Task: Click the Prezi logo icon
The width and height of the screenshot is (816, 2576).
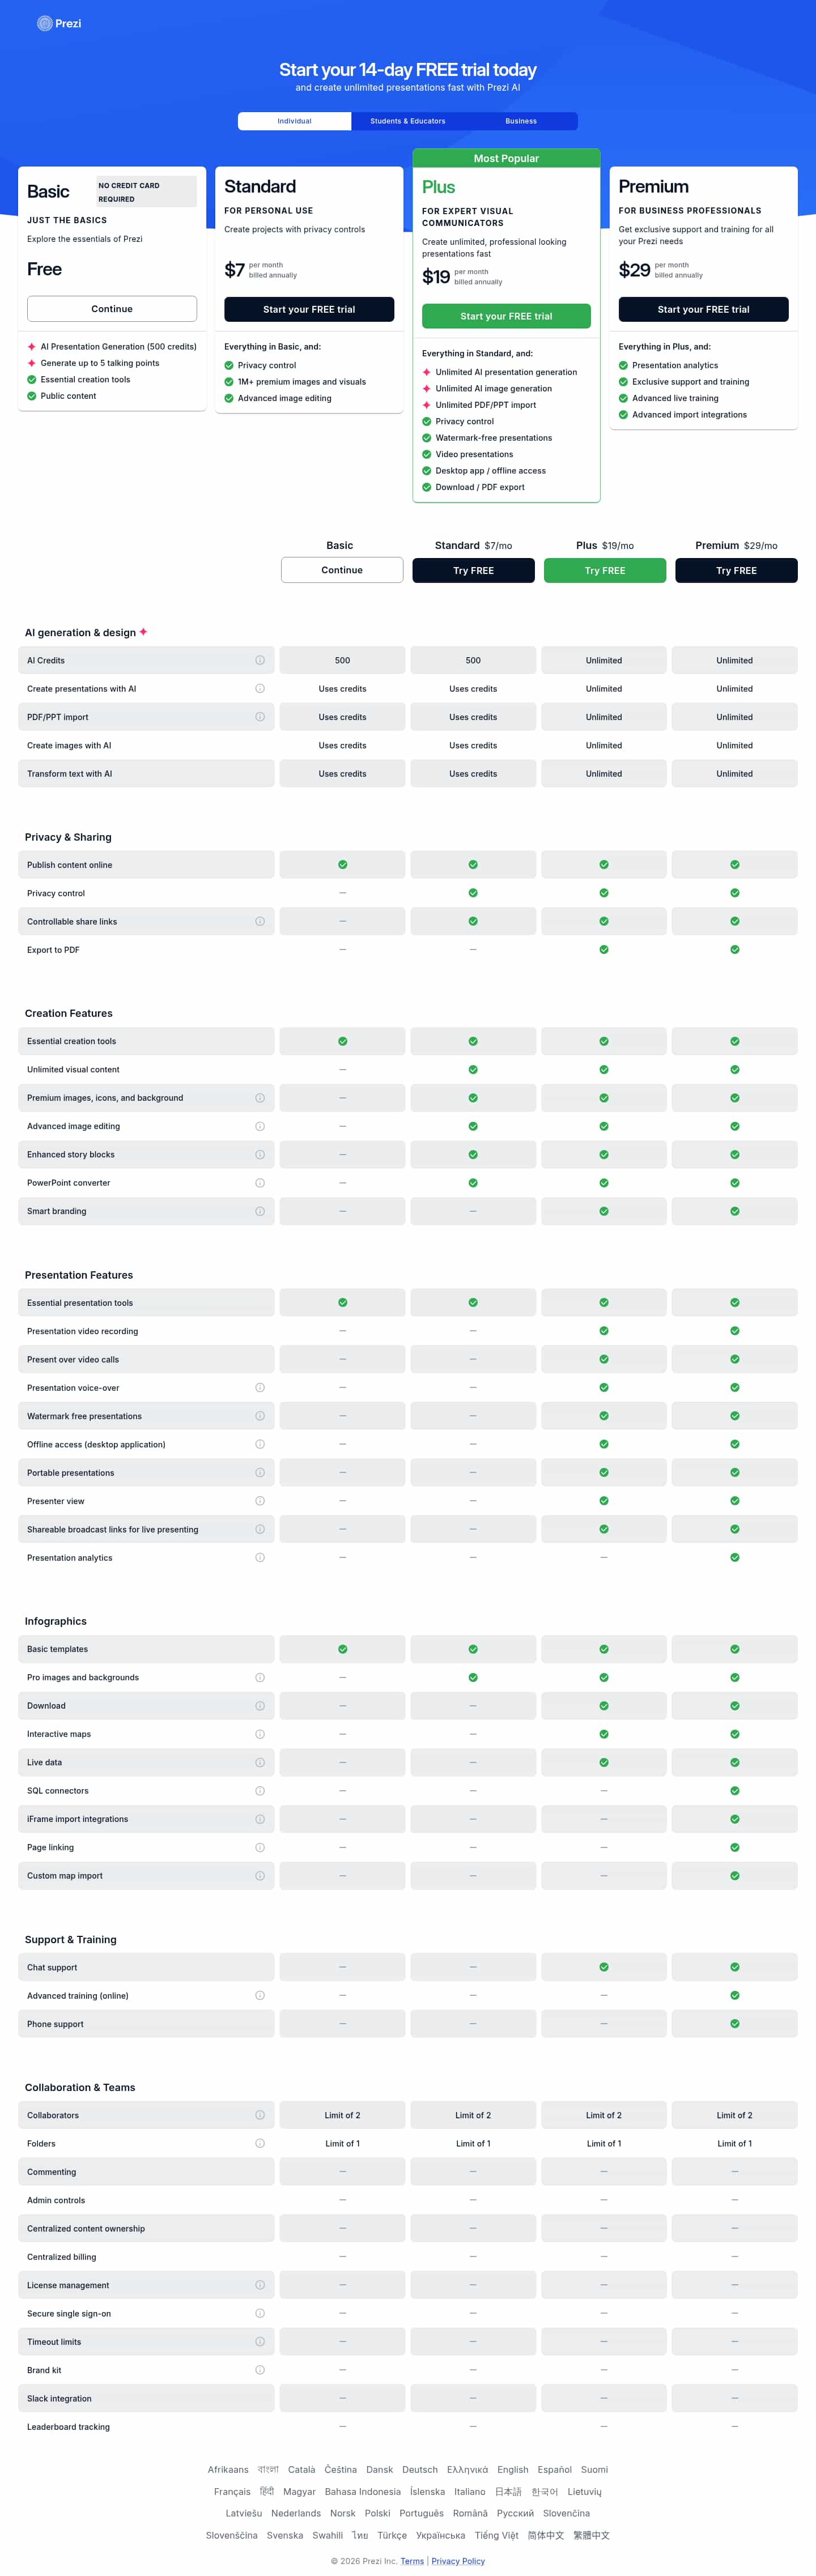Action: [x=44, y=24]
